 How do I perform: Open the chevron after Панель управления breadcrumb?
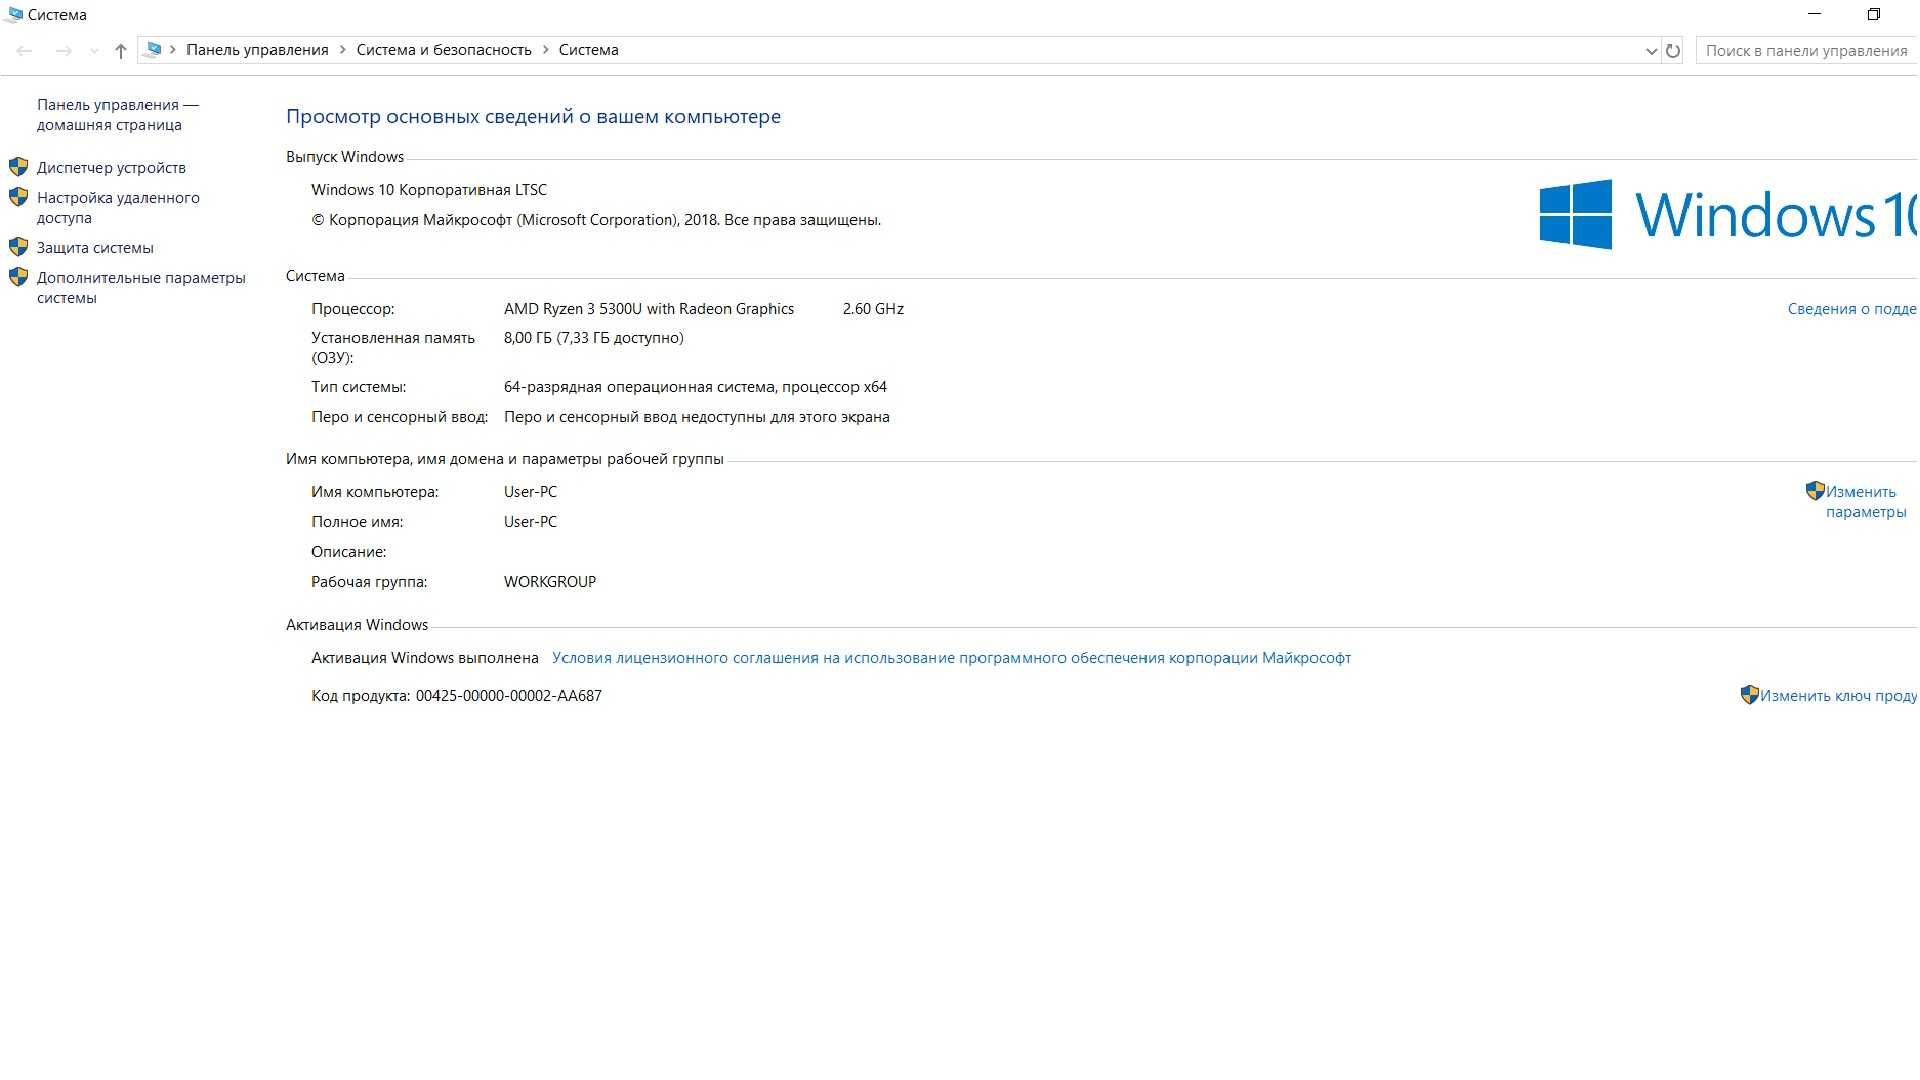tap(343, 50)
